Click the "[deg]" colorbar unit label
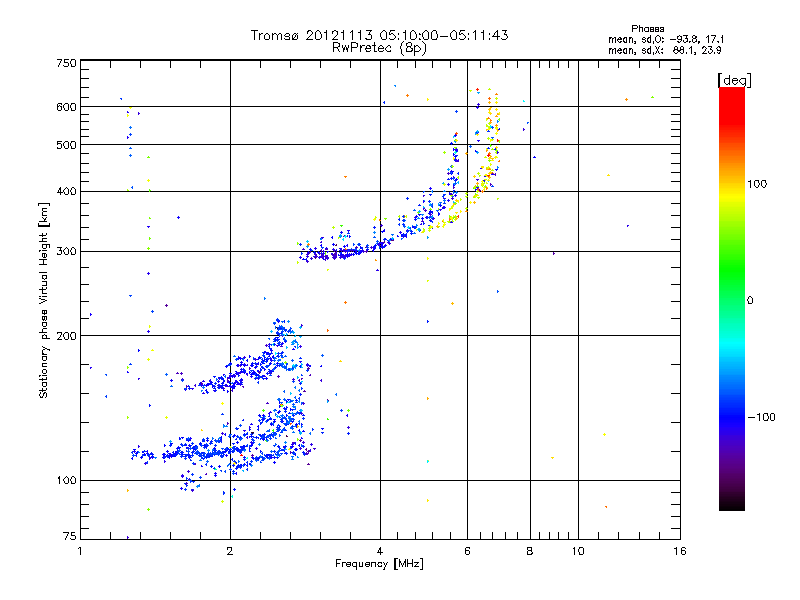800x600 pixels. (x=734, y=80)
